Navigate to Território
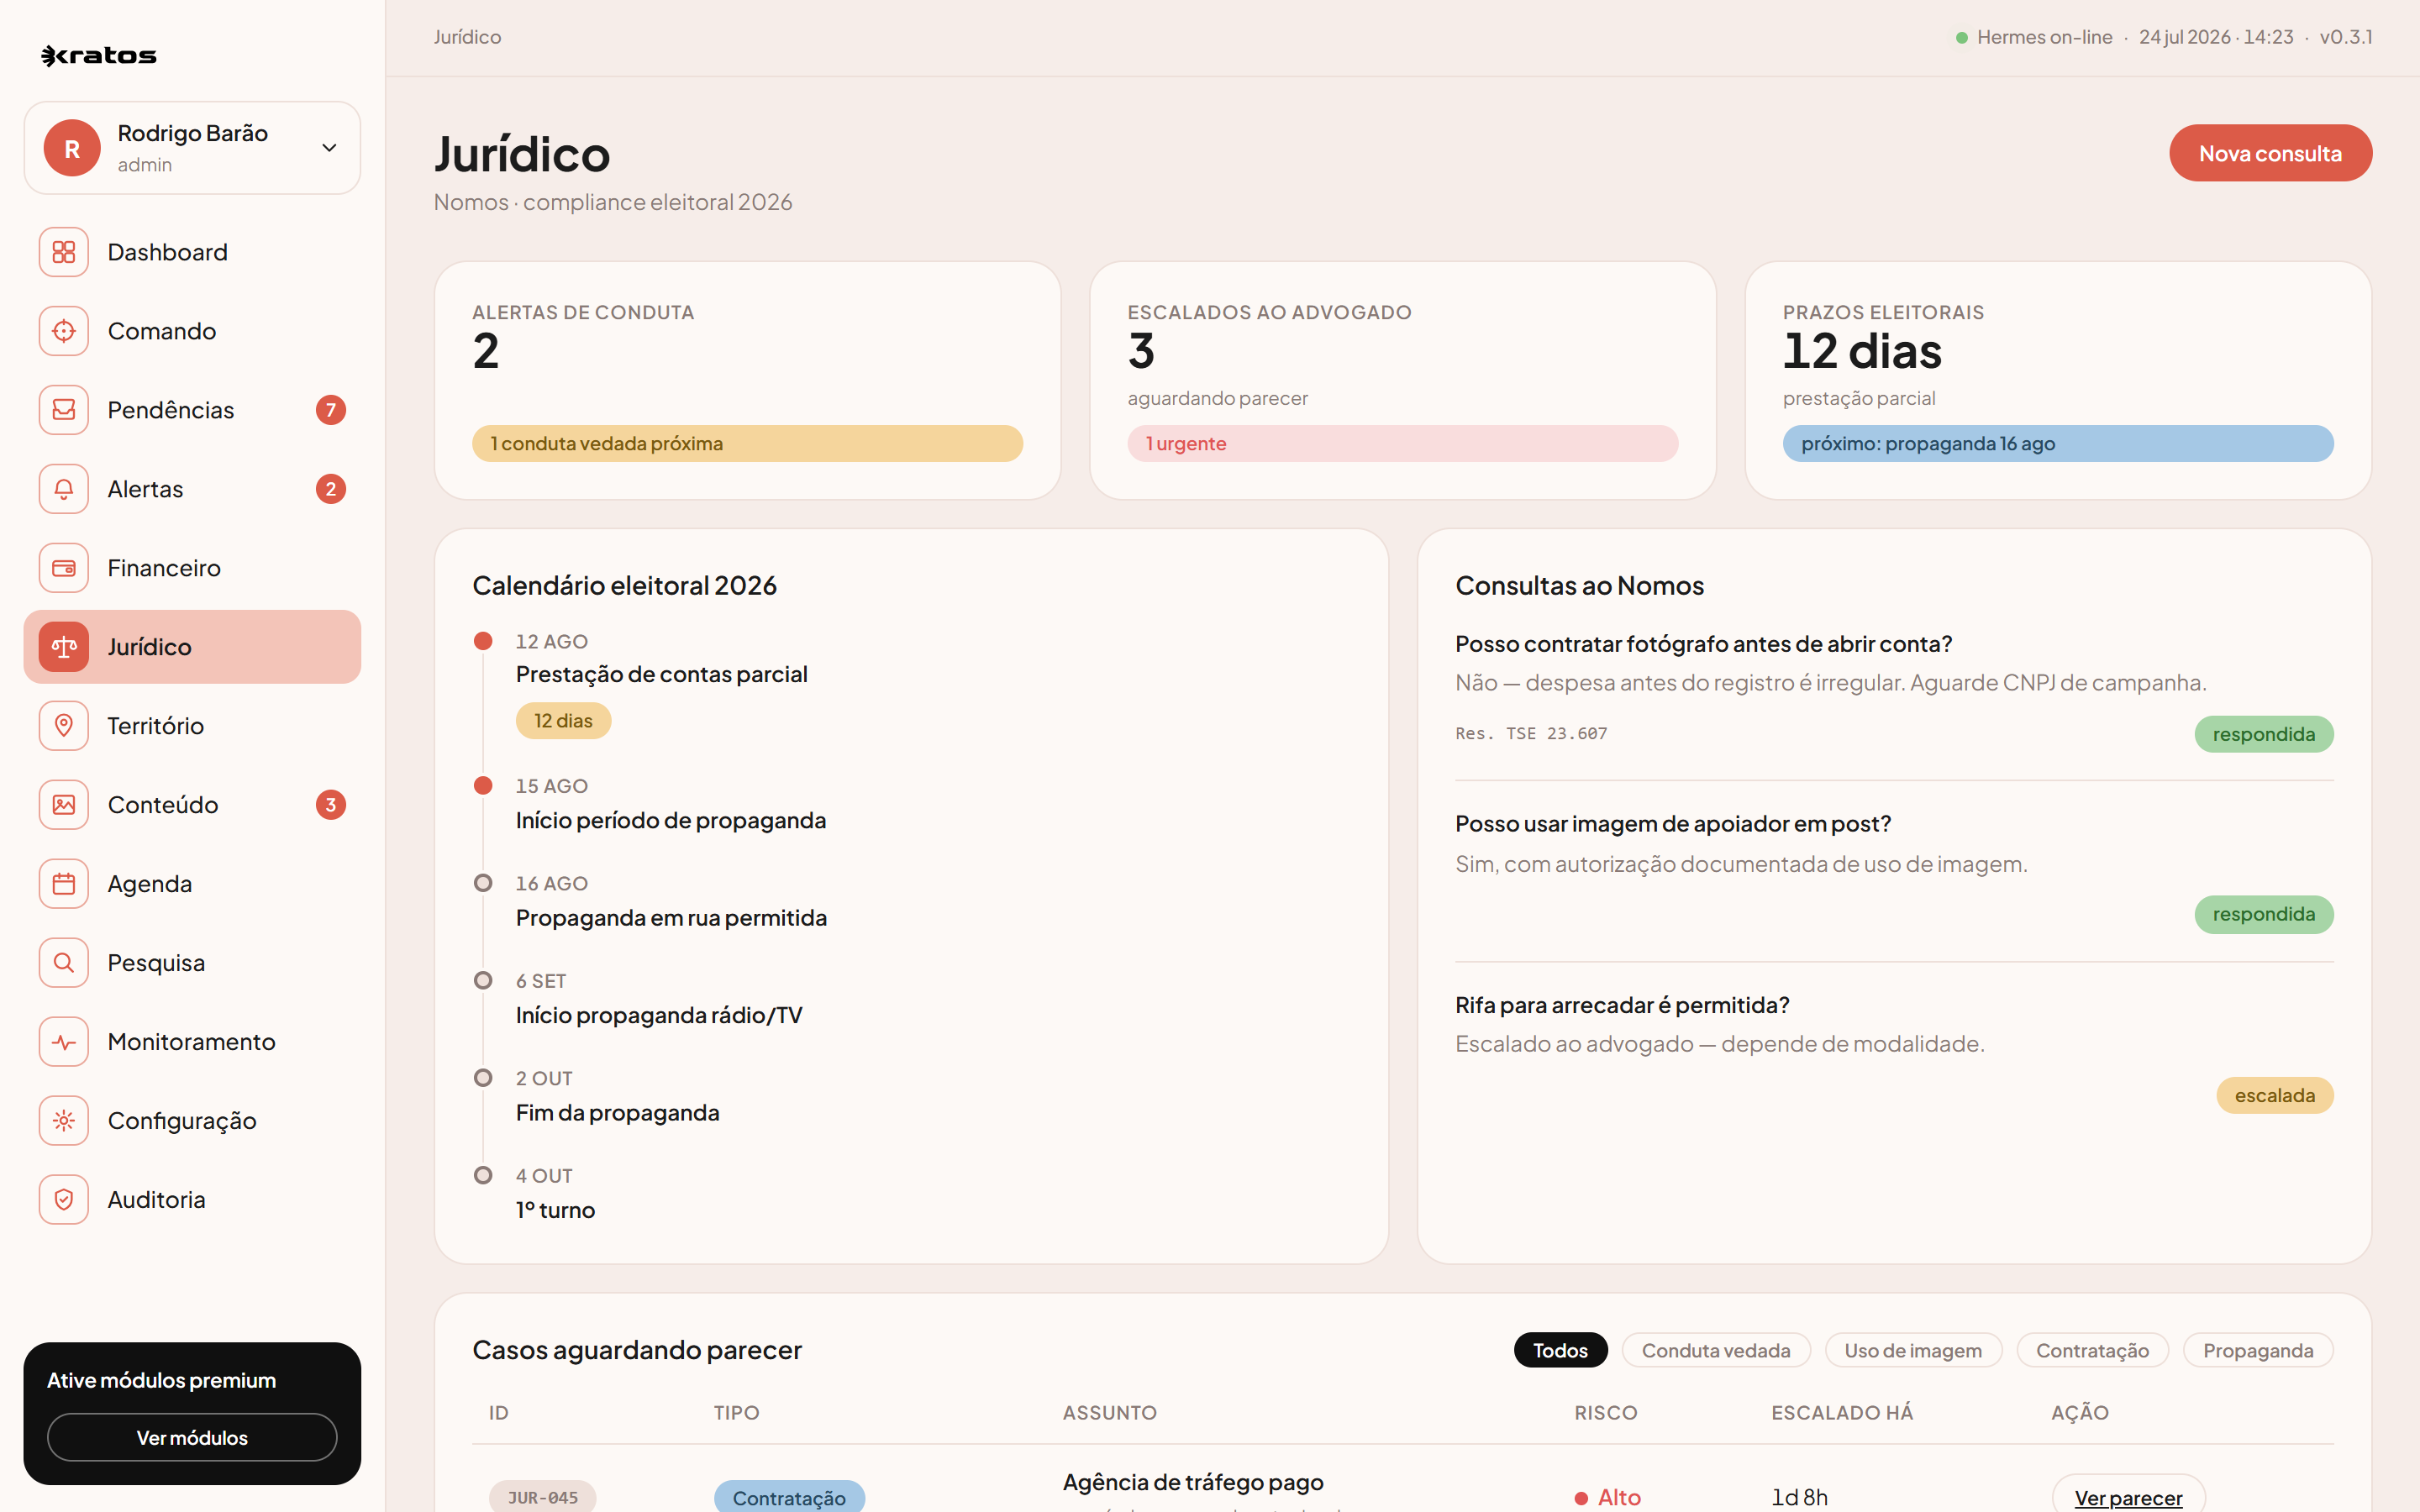This screenshot has height=1512, width=2420. pyautogui.click(x=192, y=726)
